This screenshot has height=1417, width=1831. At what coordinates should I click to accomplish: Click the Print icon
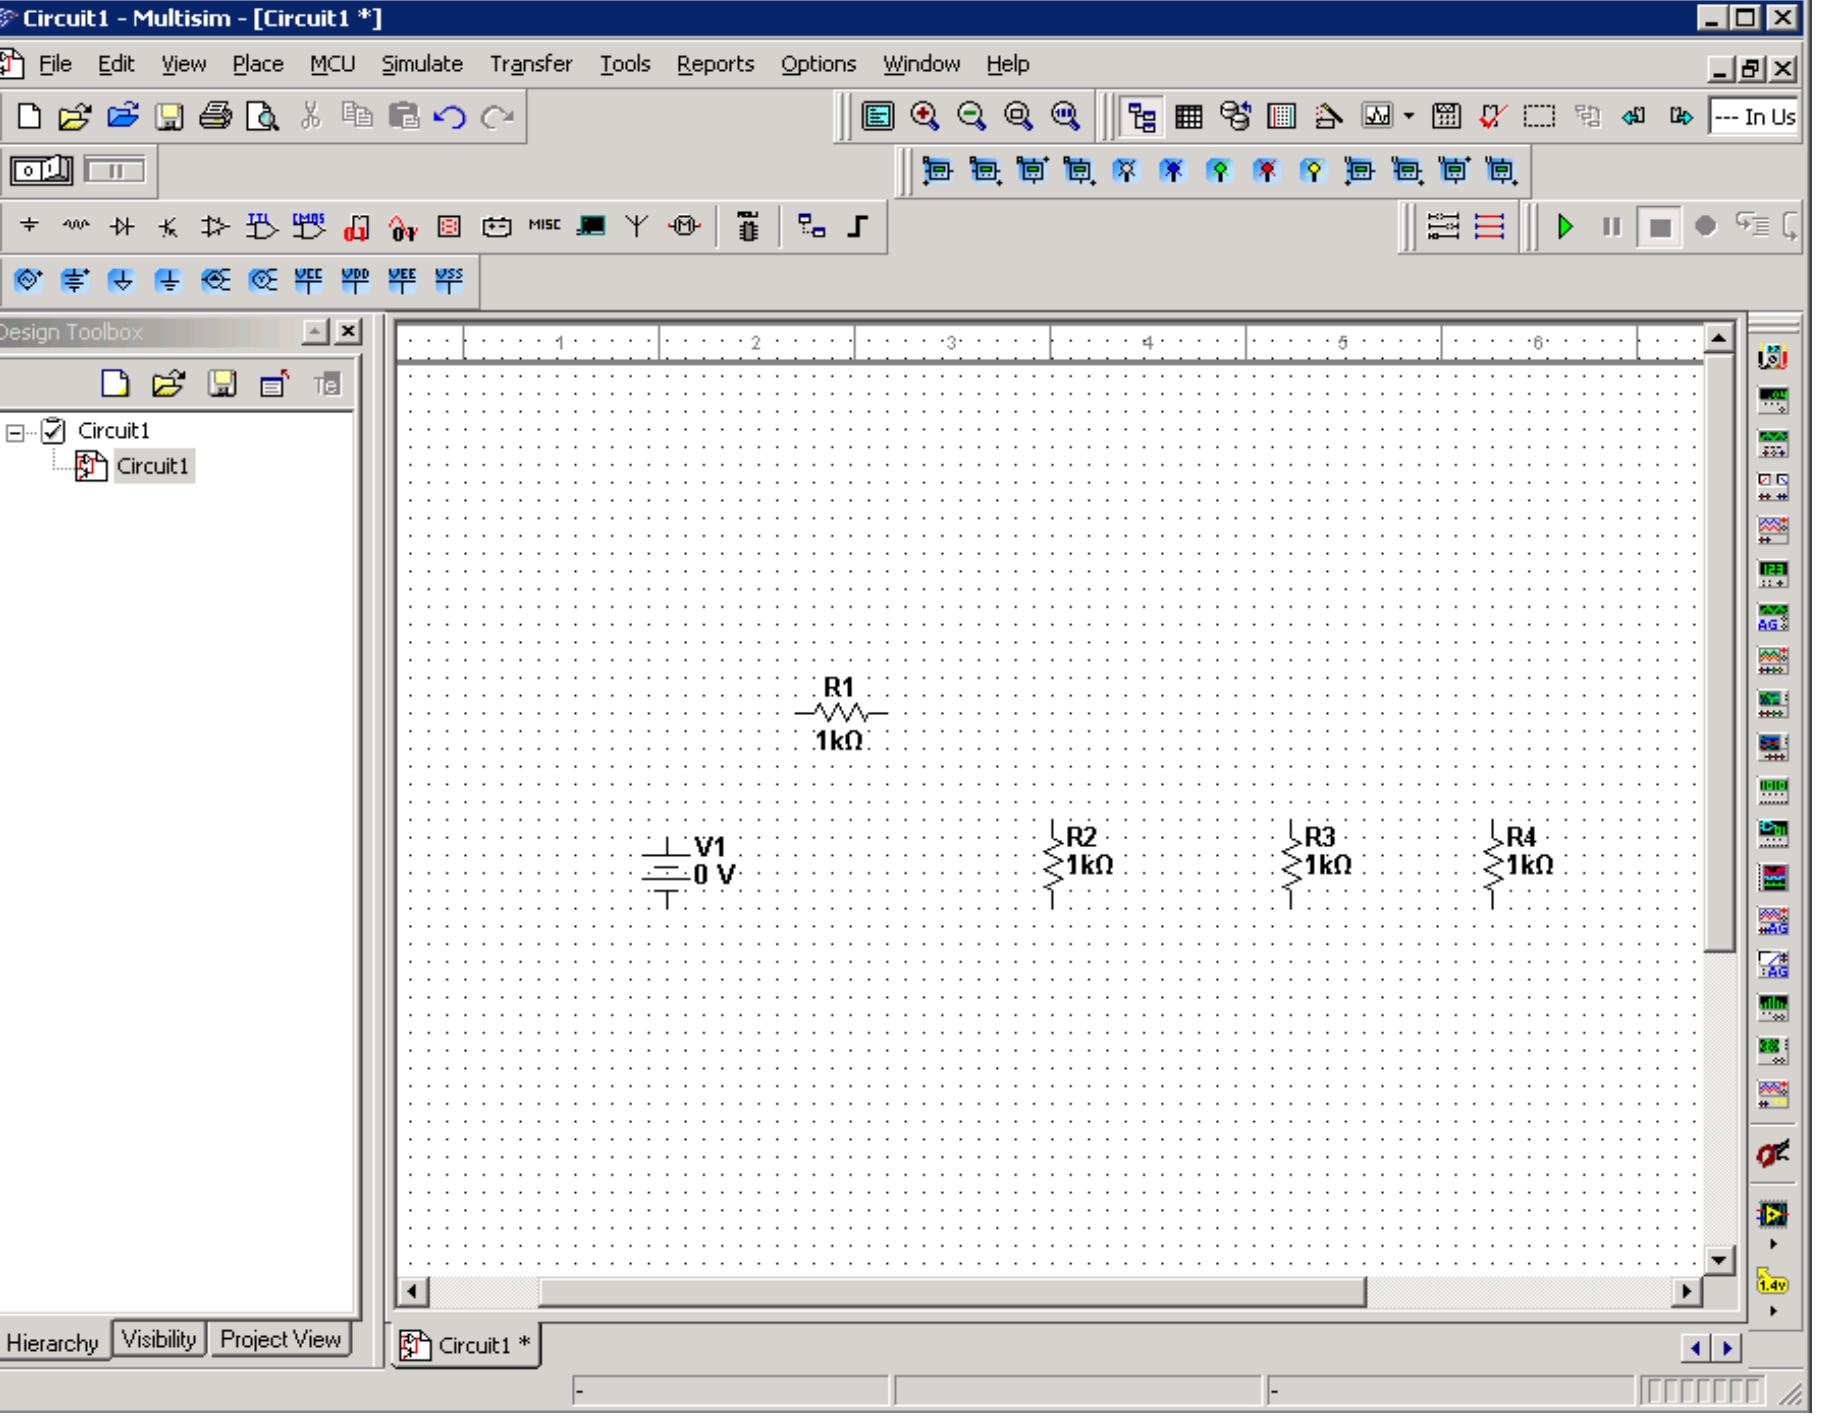tap(214, 118)
